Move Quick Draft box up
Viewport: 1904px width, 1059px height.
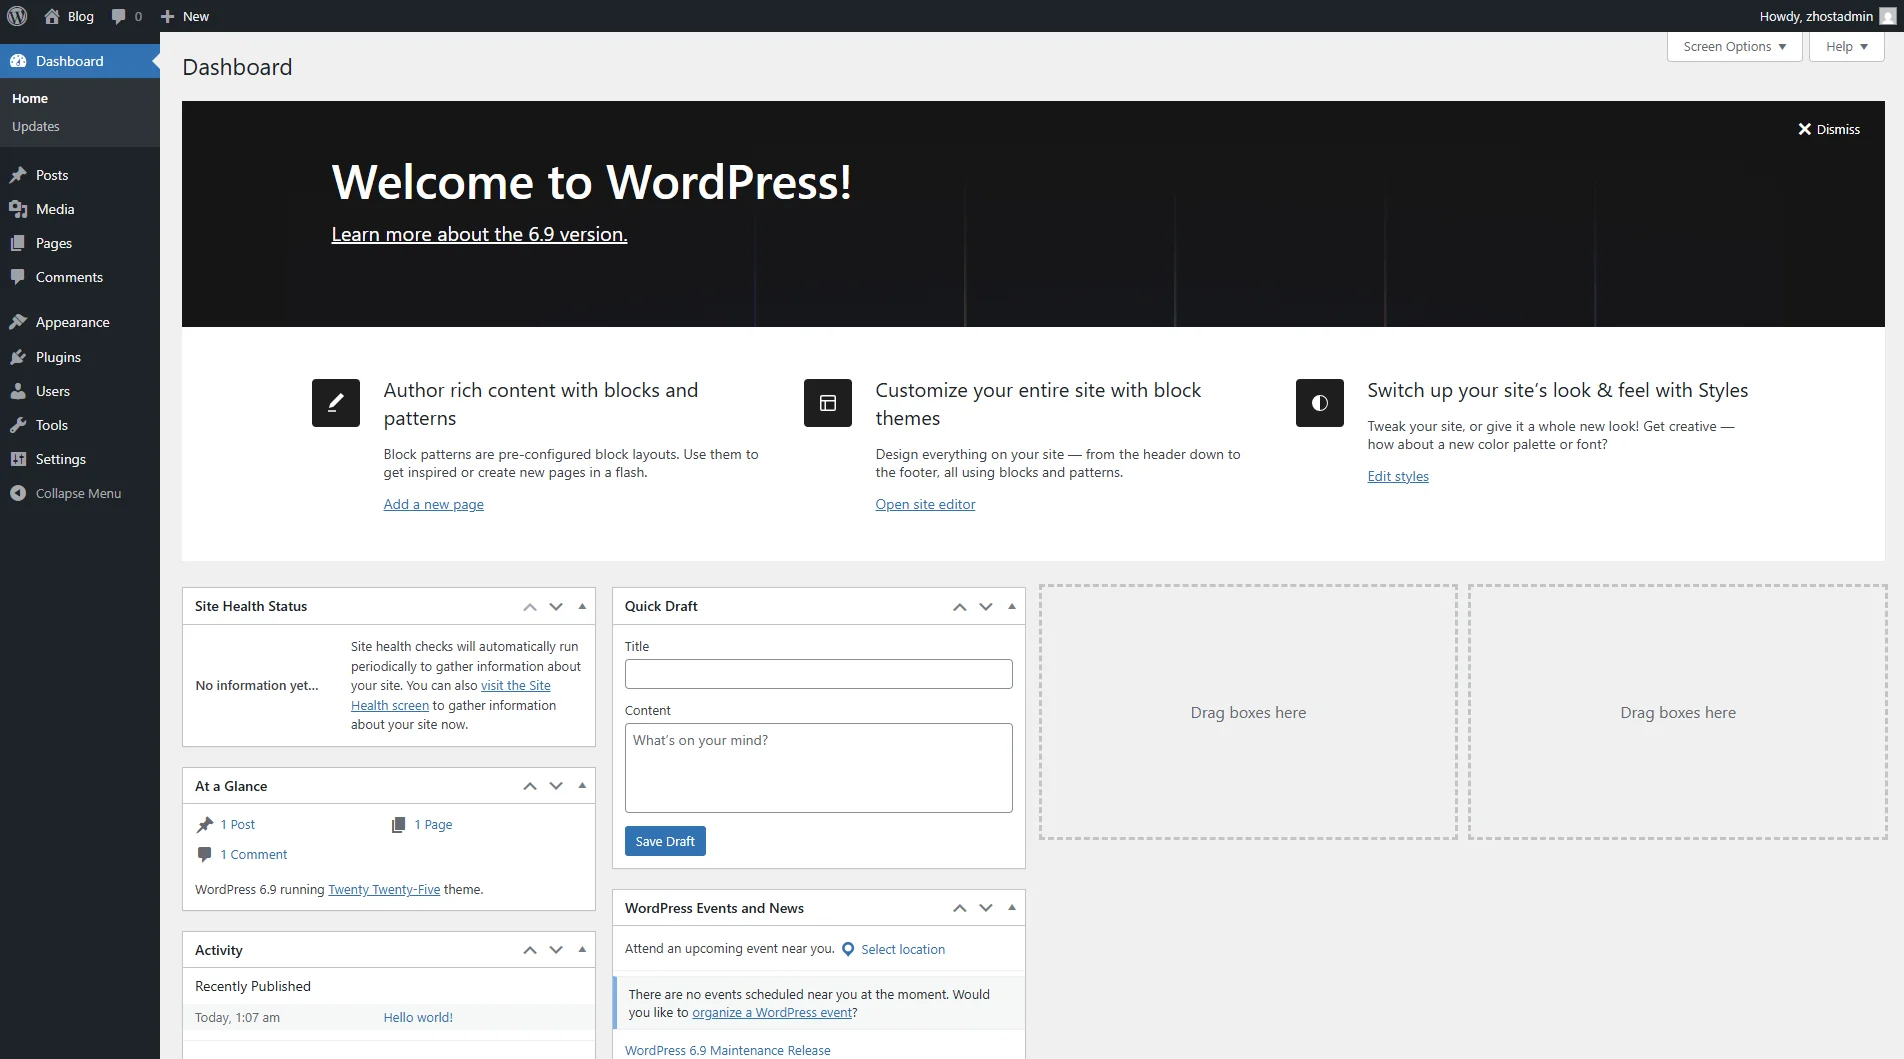(960, 607)
